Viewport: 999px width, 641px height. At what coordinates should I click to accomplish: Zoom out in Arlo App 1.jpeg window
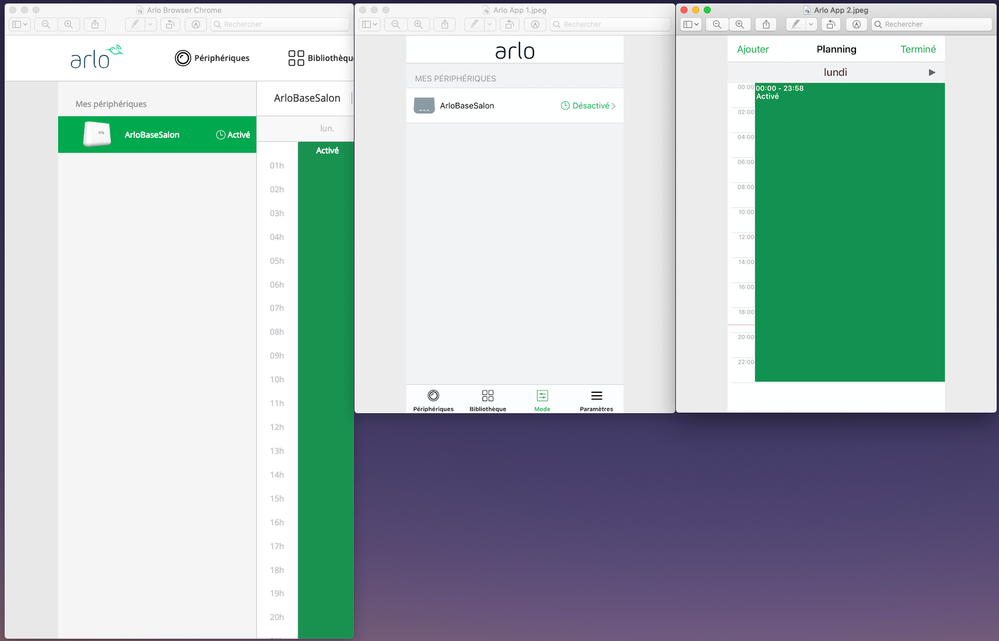pyautogui.click(x=396, y=24)
